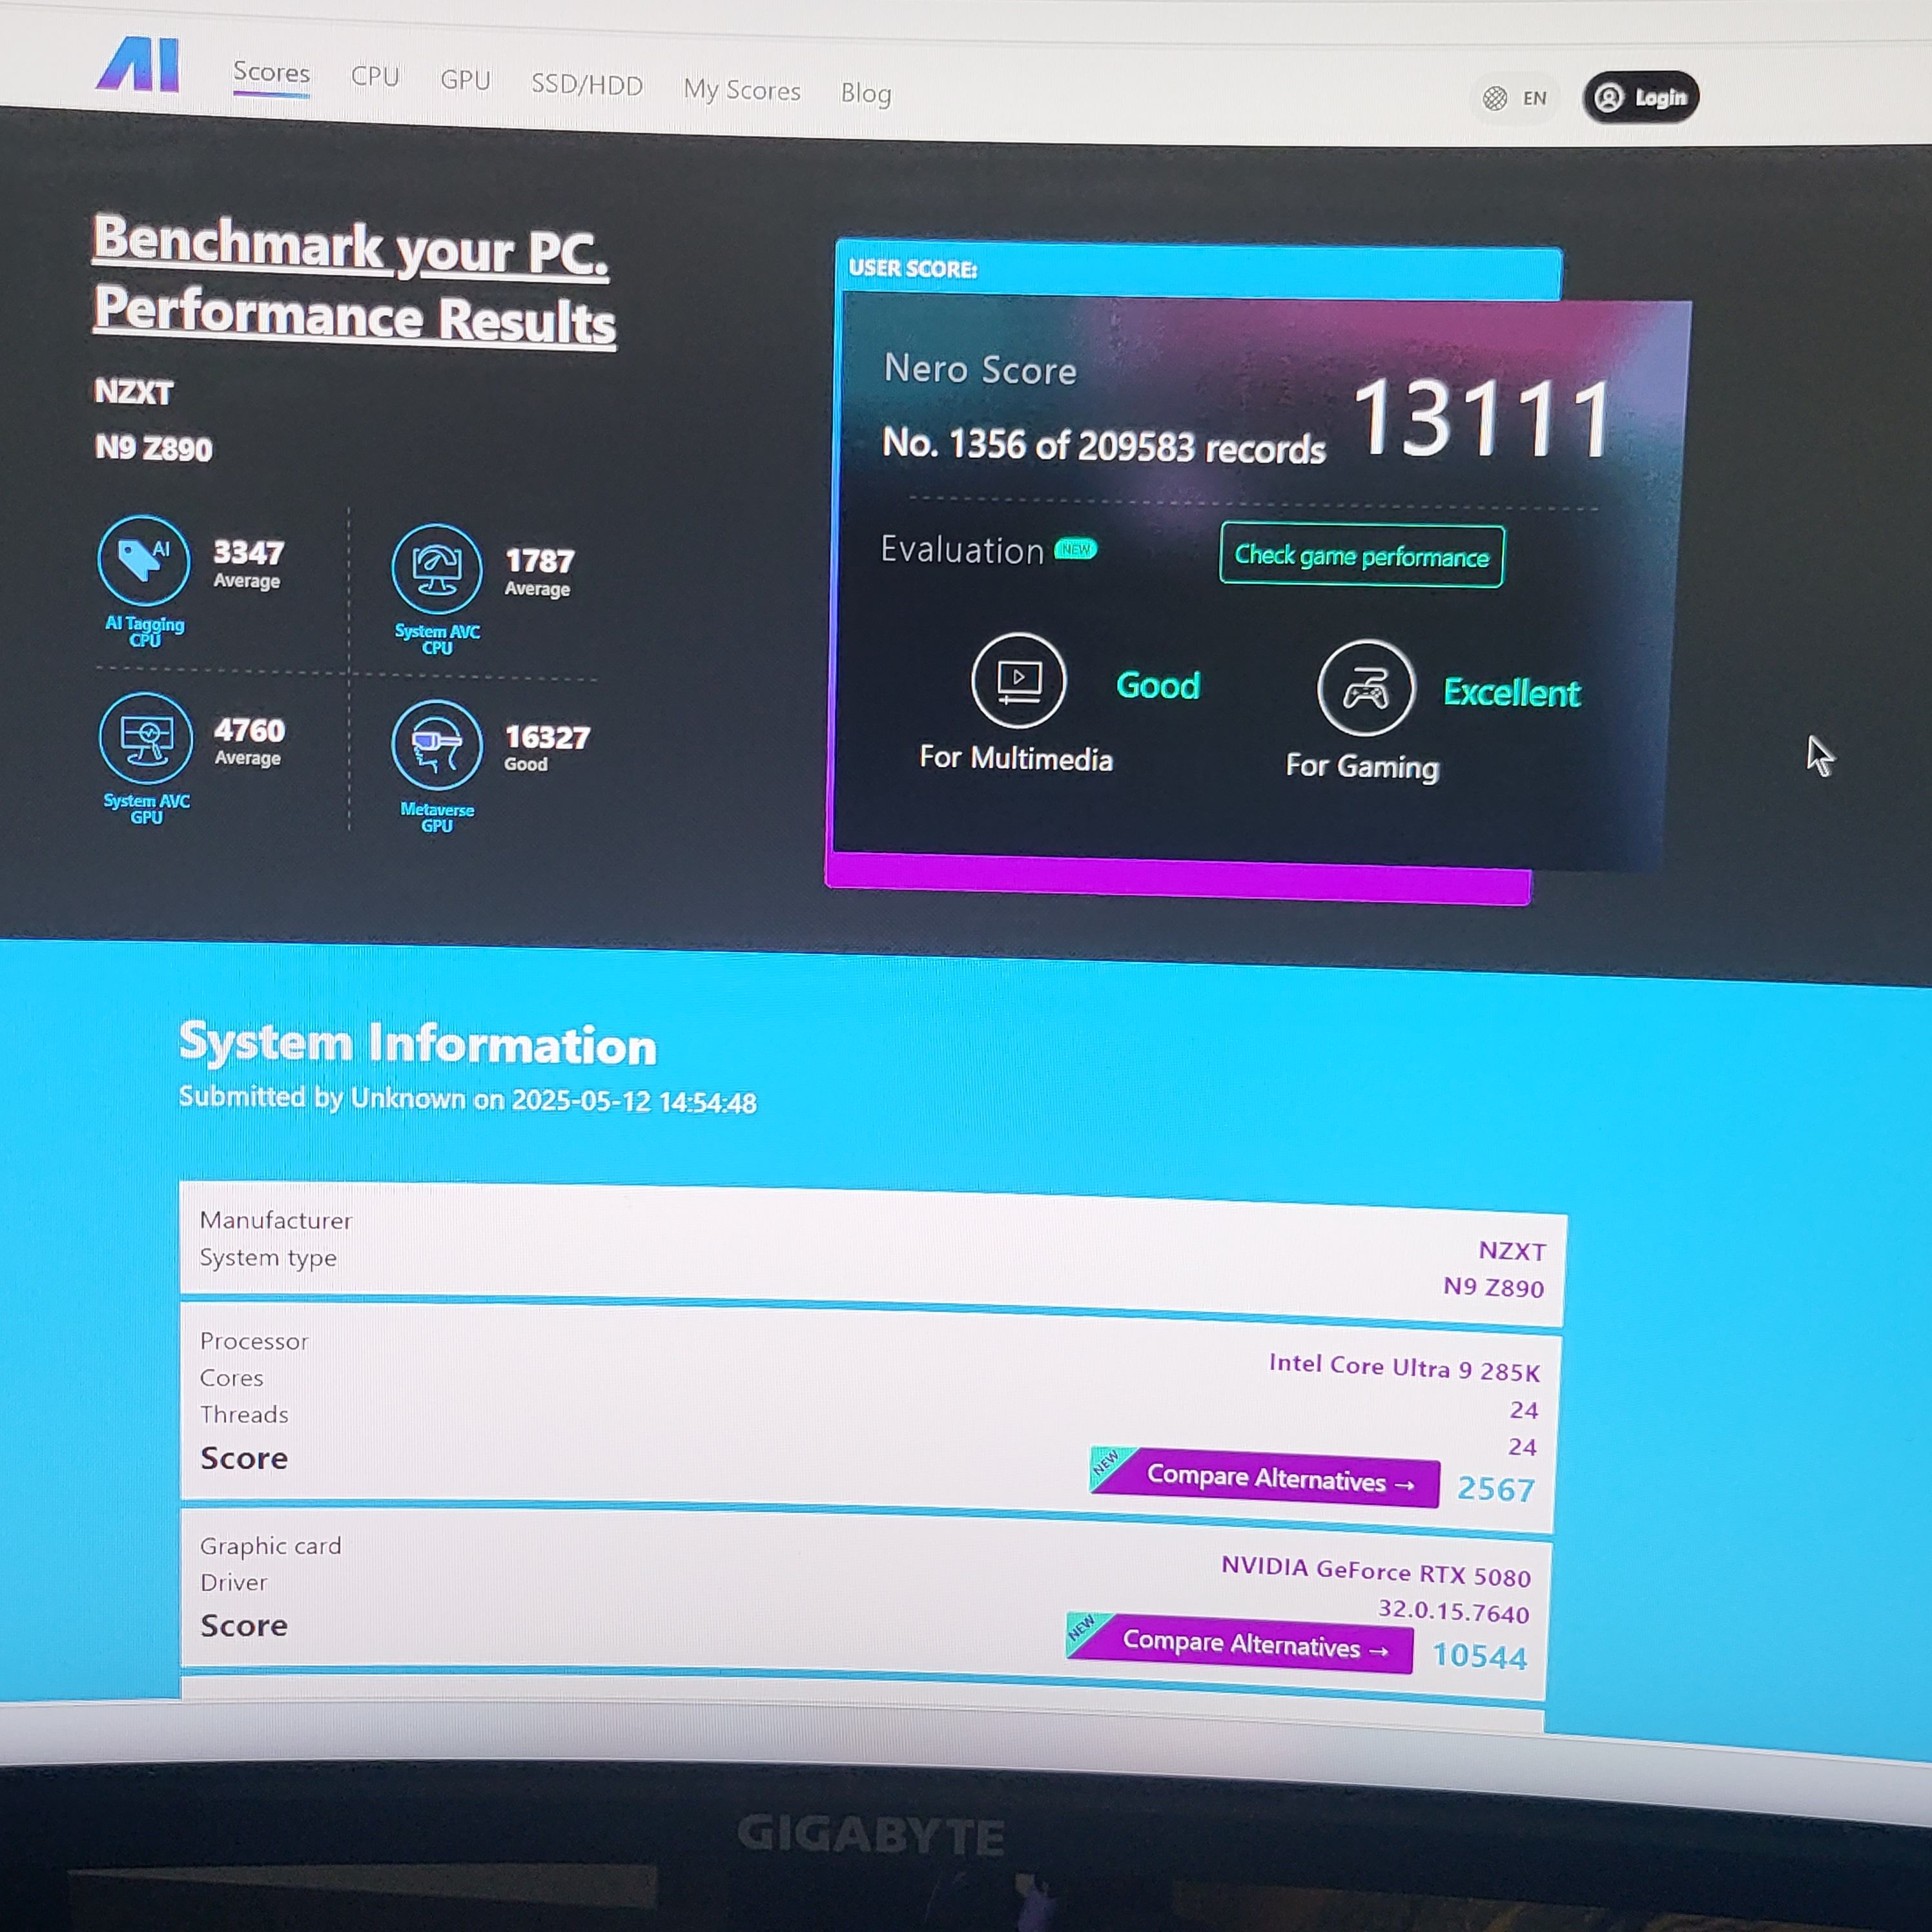Open the Blog page
Image resolution: width=1932 pixels, height=1932 pixels.
click(x=866, y=93)
